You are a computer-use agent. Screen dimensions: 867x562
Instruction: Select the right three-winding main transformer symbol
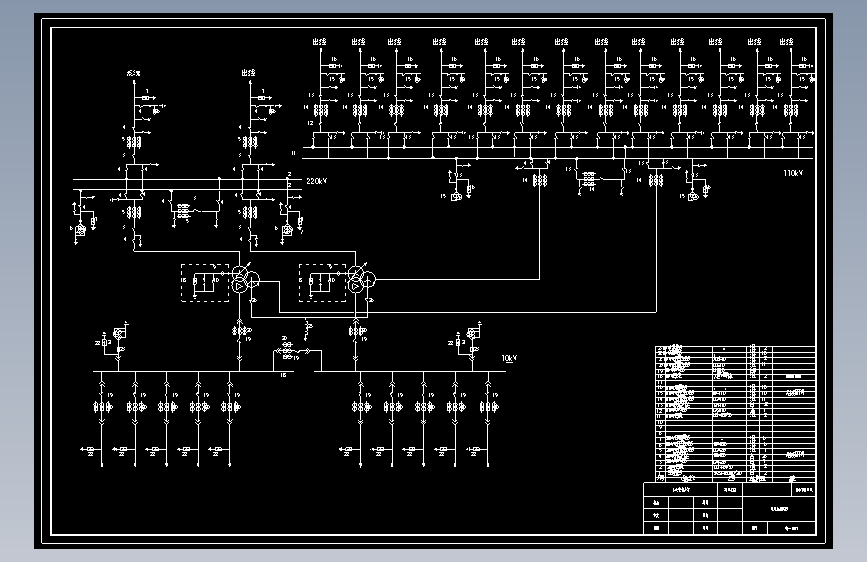tap(361, 280)
